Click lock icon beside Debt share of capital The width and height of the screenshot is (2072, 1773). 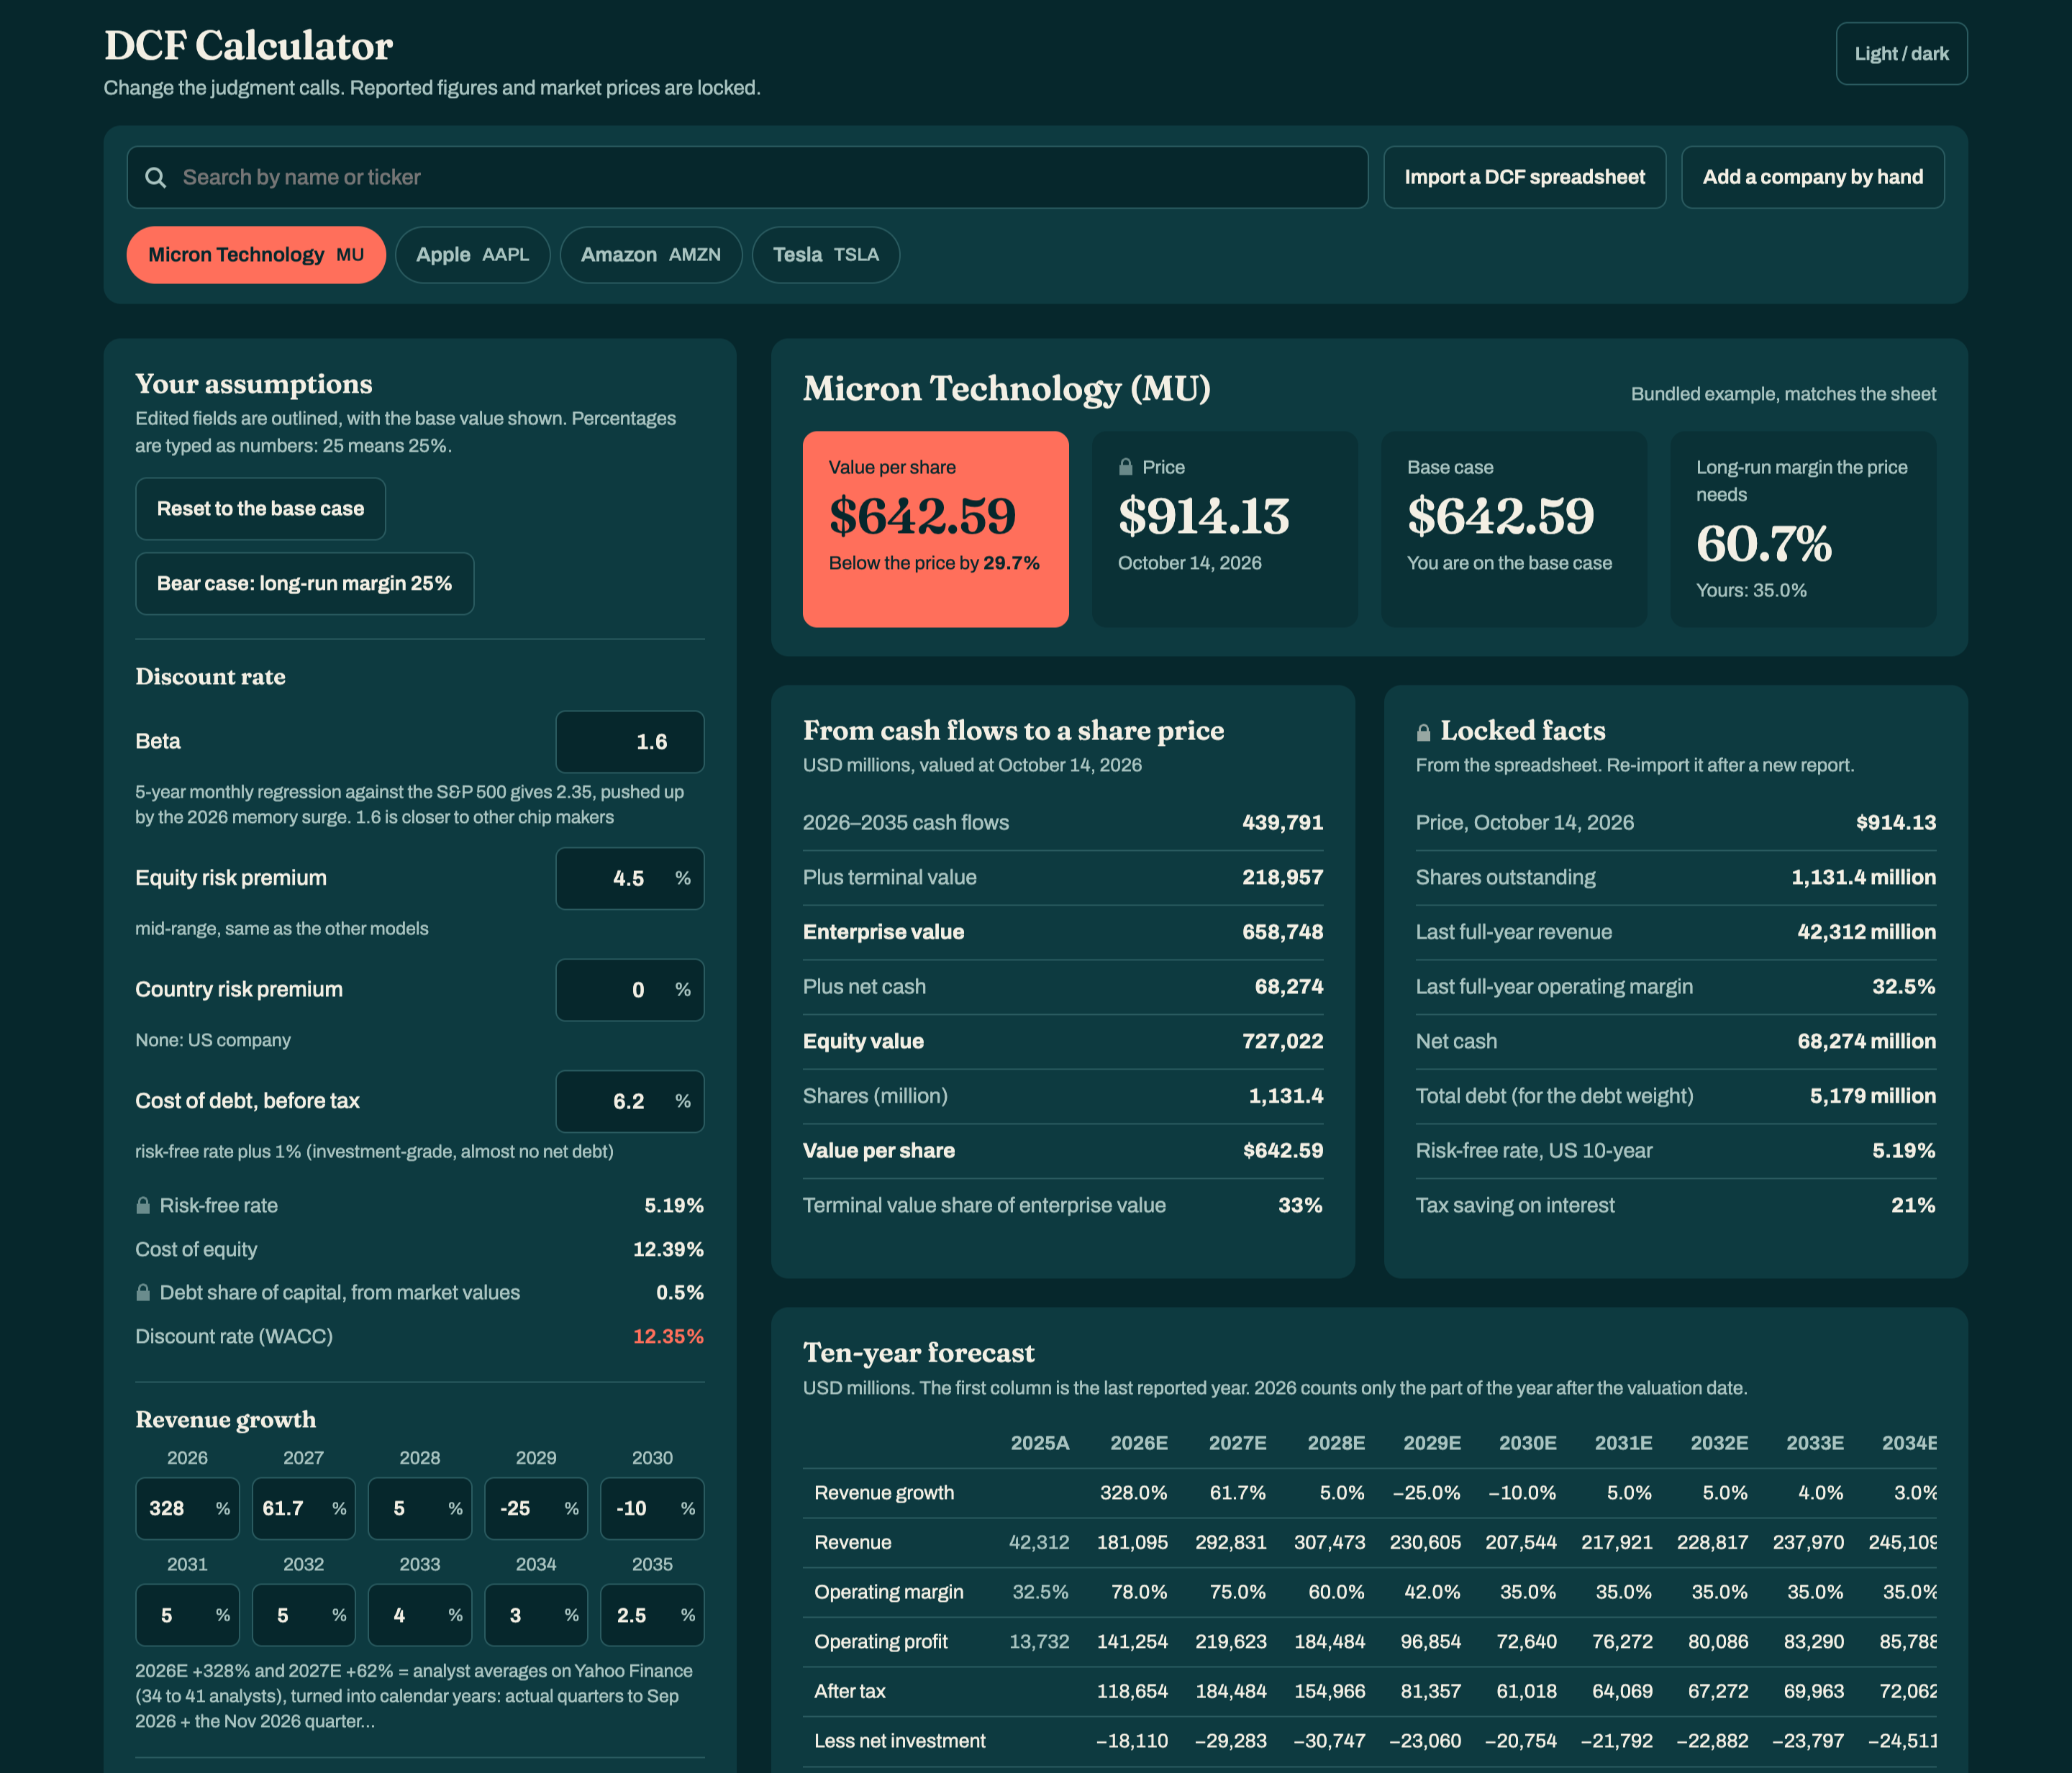(x=143, y=1292)
